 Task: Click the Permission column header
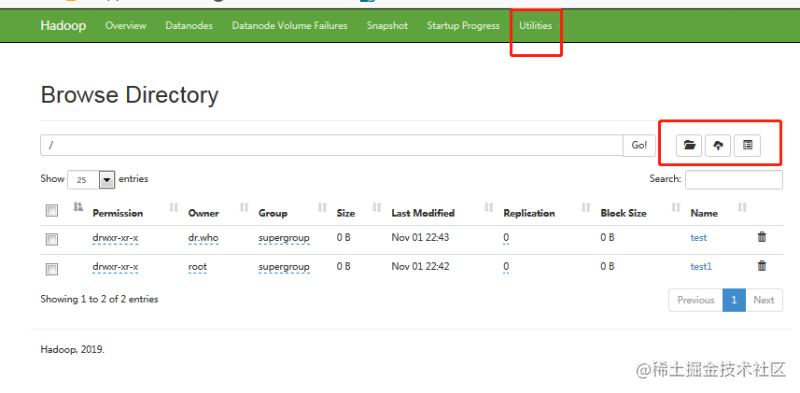click(118, 213)
